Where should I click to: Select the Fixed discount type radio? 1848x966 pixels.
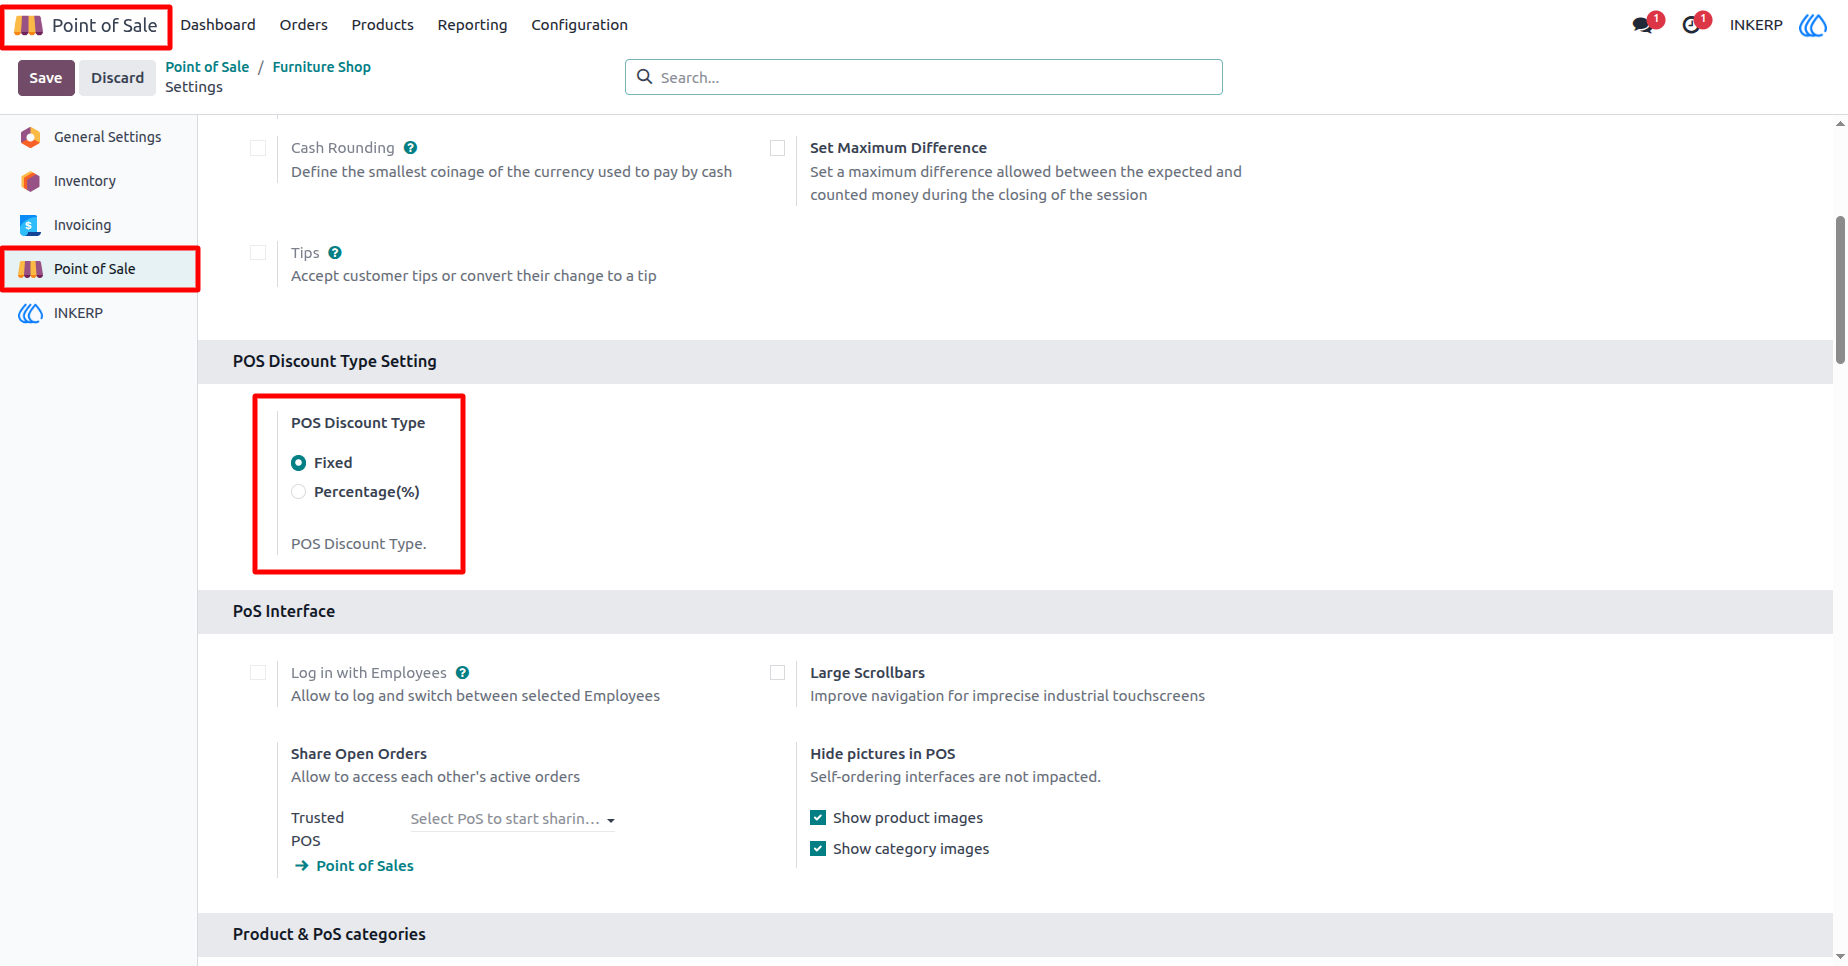(x=298, y=463)
